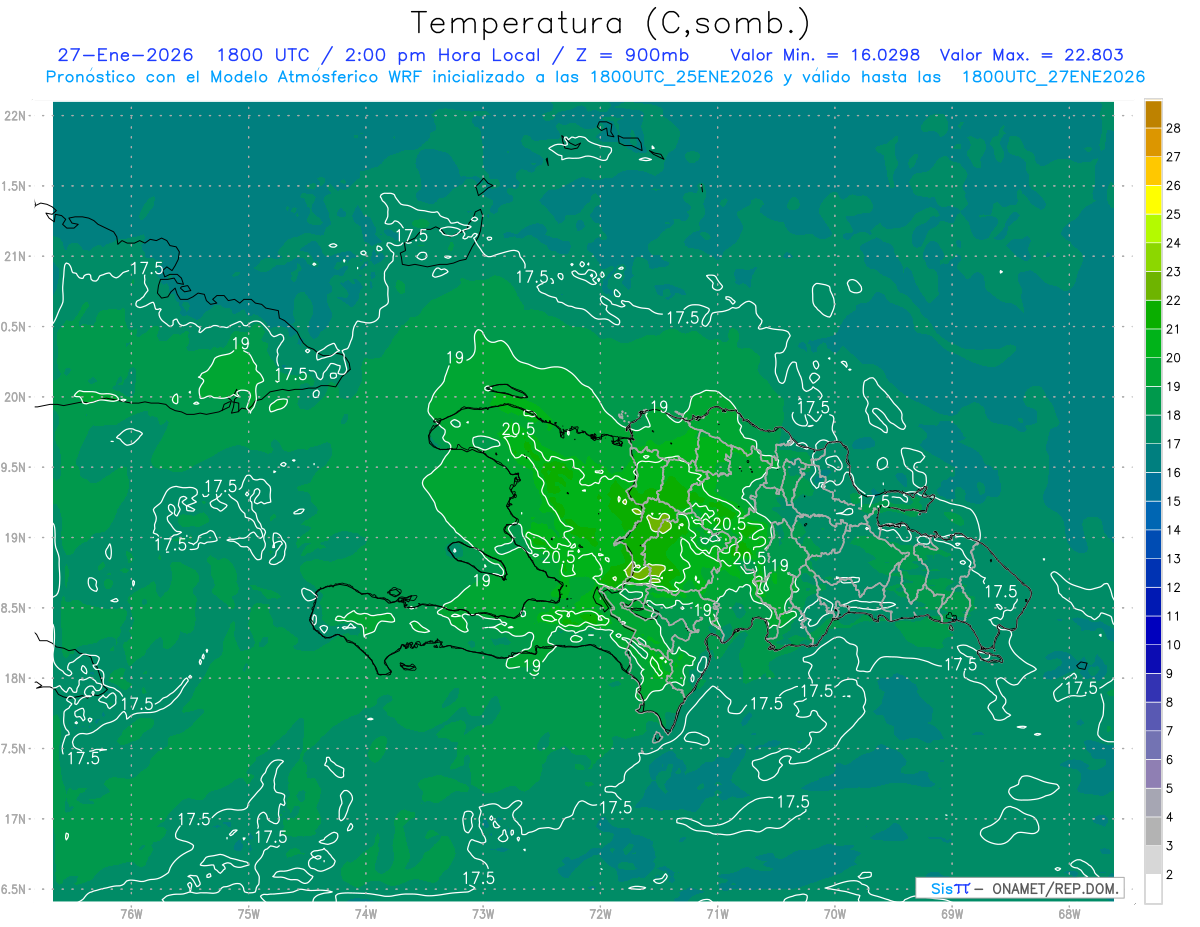Click the '72W' longitude axis label
Image resolution: width=1200 pixels, height=927 pixels.
[x=600, y=914]
